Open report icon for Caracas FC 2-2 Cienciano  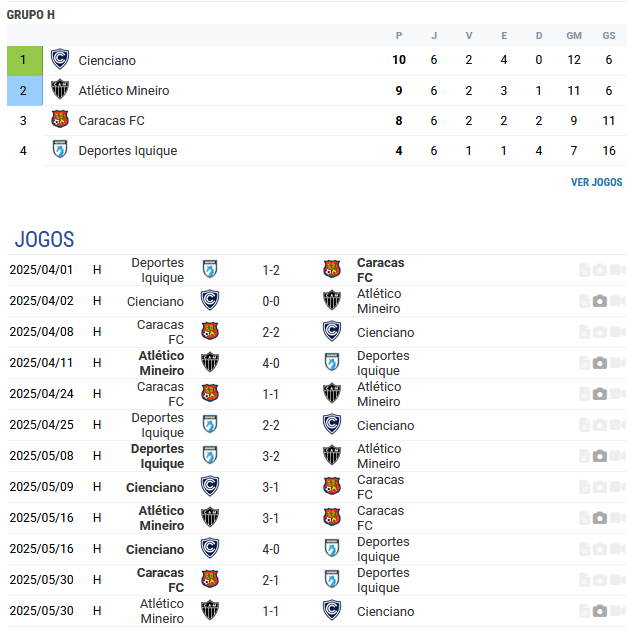[x=584, y=332]
